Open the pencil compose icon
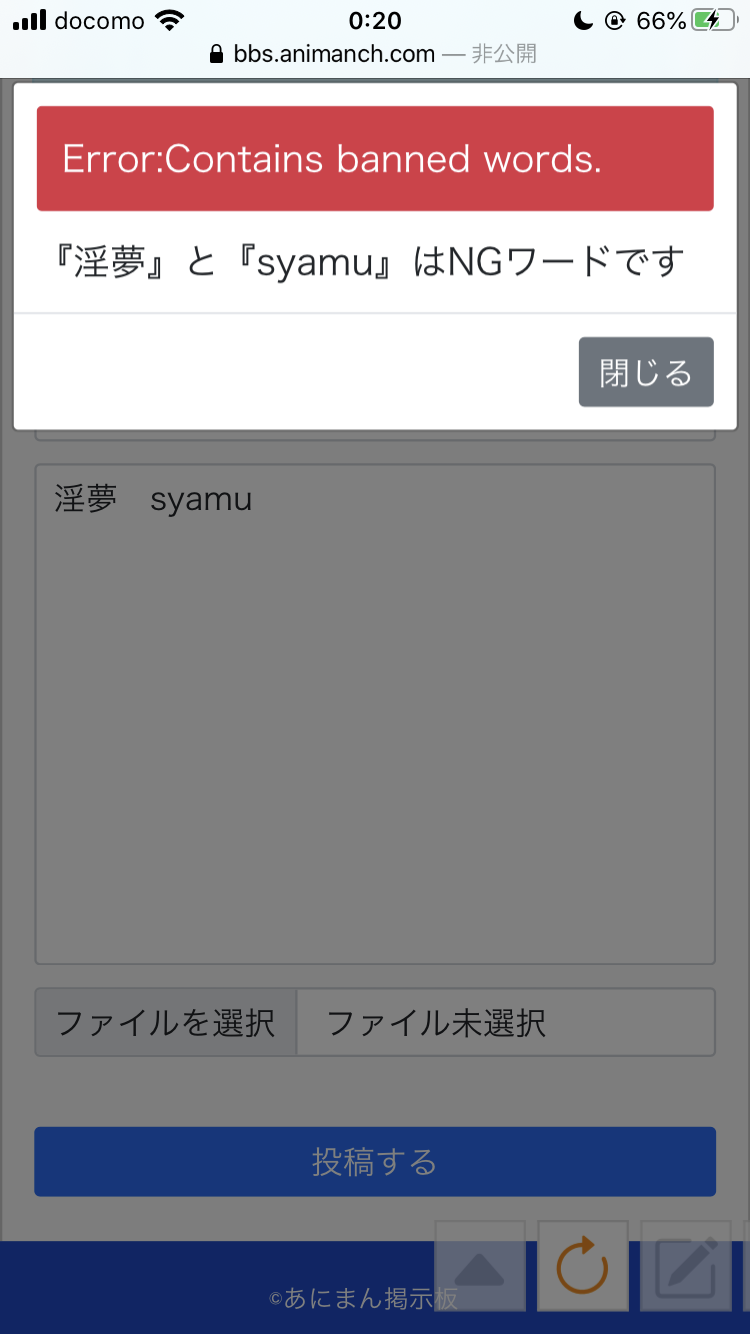This screenshot has height=1334, width=750. (686, 1266)
